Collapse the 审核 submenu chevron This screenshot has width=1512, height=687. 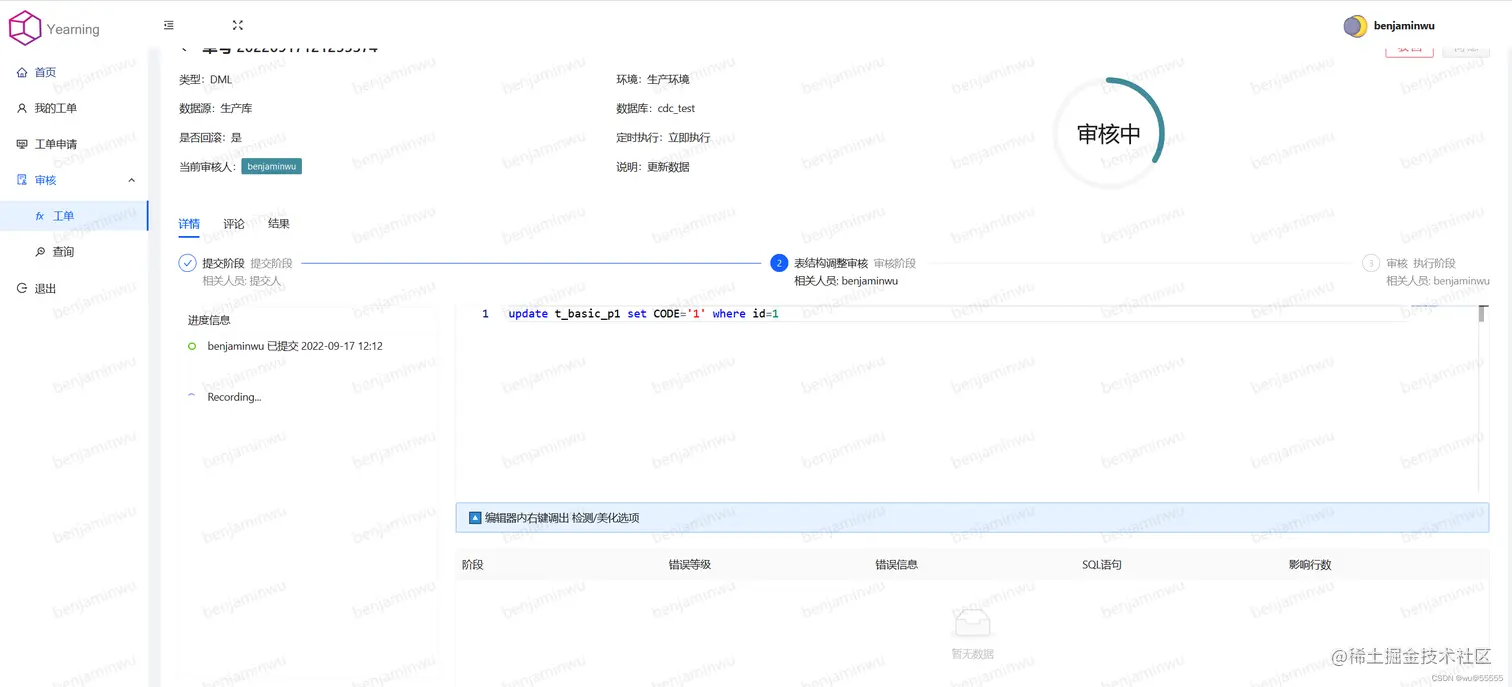(131, 180)
